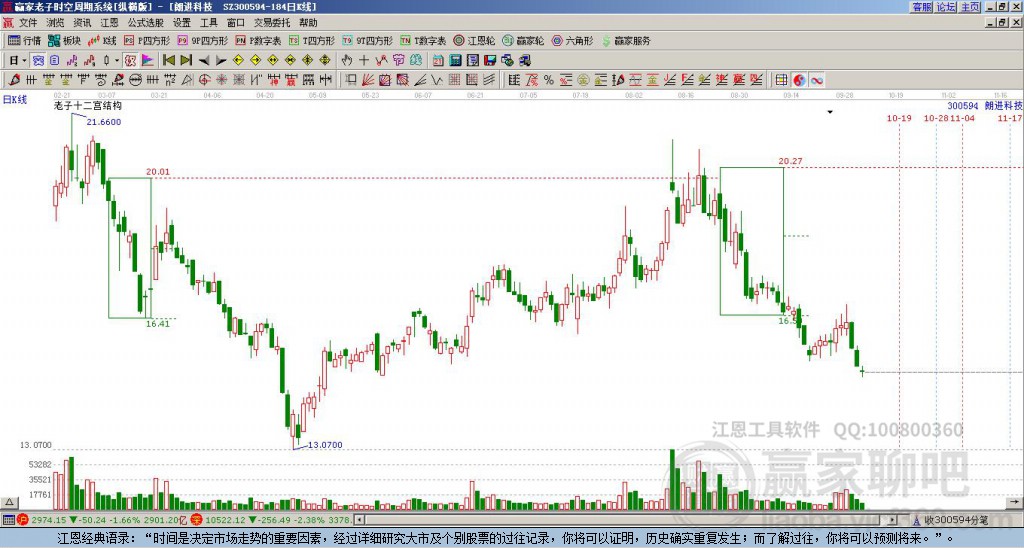This screenshot has height=548, width=1024.
Task: Click the 论坛 forum link
Action: click(946, 7)
